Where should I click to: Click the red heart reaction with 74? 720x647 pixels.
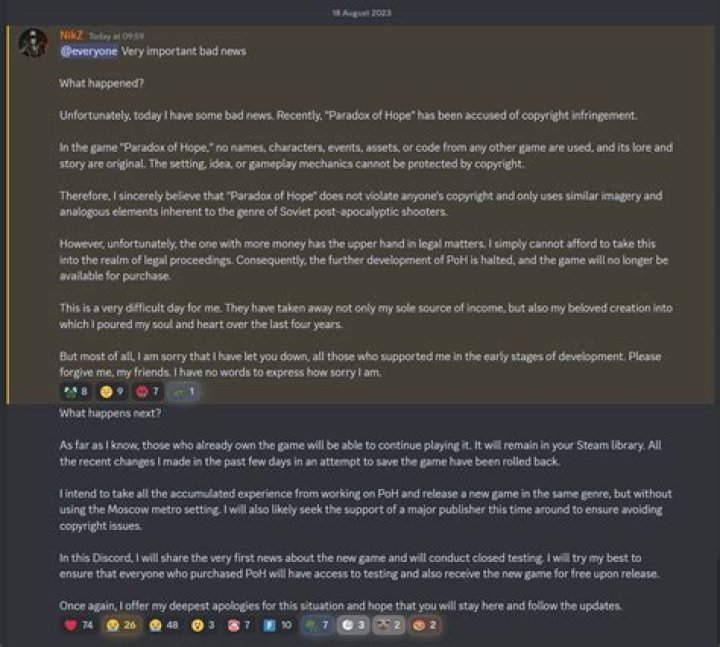point(79,625)
